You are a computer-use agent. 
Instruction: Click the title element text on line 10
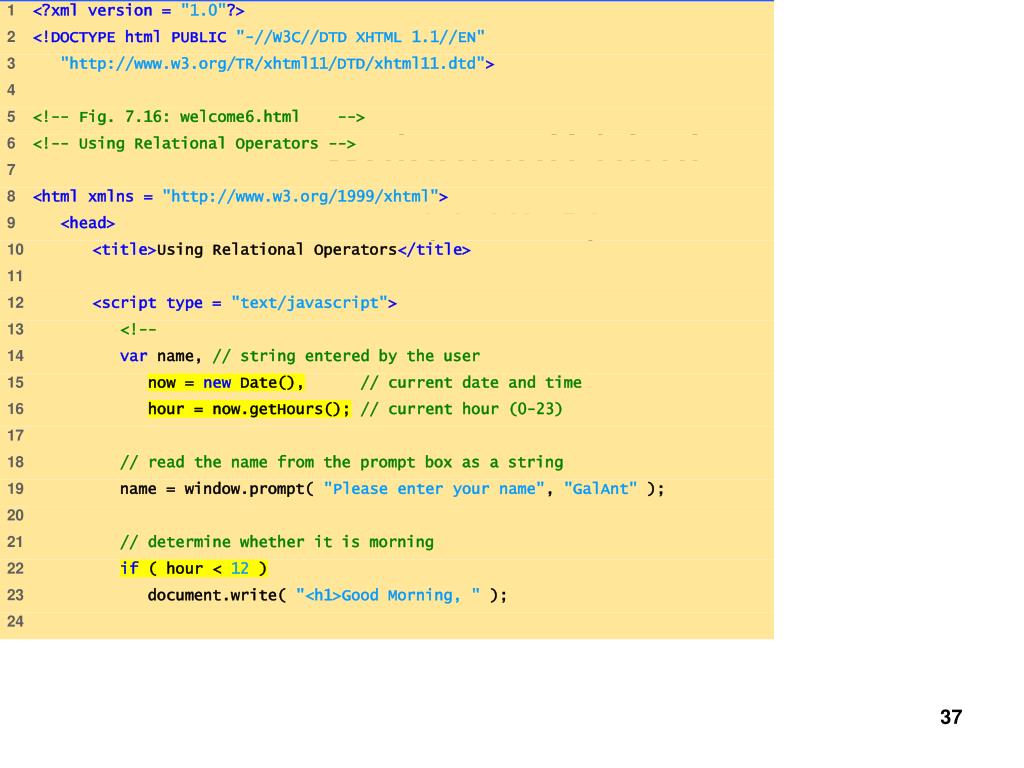tap(276, 249)
